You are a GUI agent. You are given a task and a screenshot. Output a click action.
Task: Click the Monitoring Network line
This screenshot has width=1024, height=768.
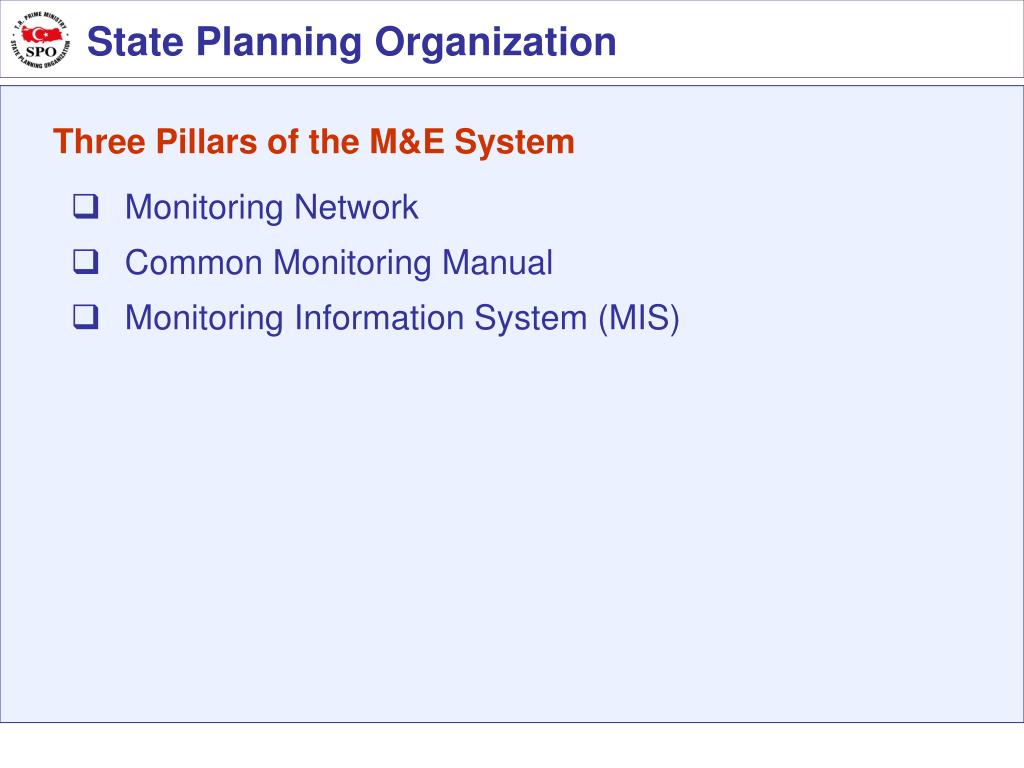(x=272, y=208)
